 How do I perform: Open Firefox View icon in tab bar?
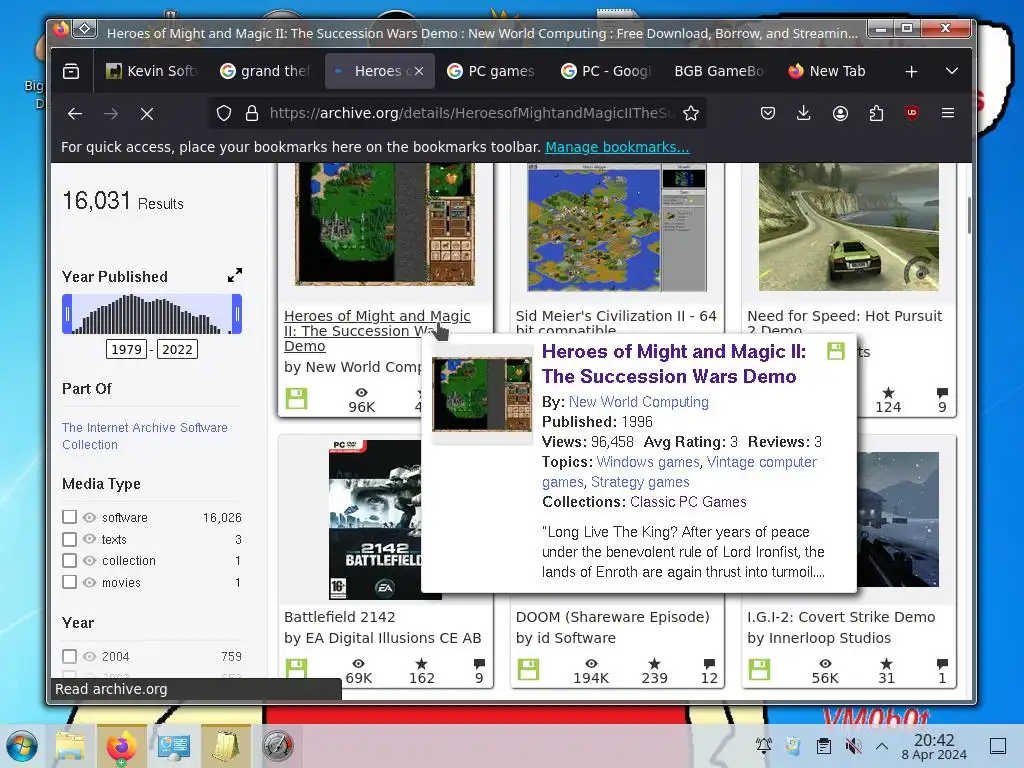point(71,71)
